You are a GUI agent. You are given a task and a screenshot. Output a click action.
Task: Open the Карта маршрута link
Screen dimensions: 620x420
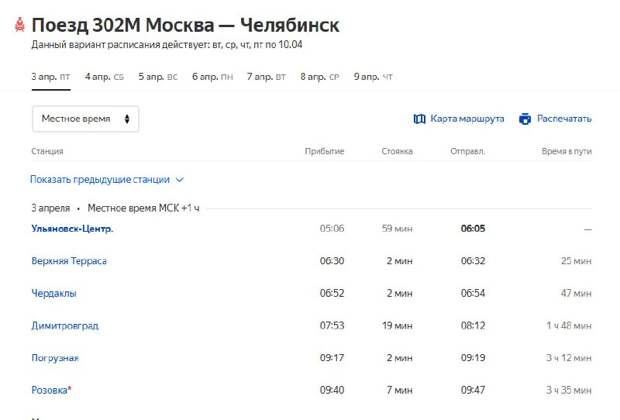click(467, 119)
